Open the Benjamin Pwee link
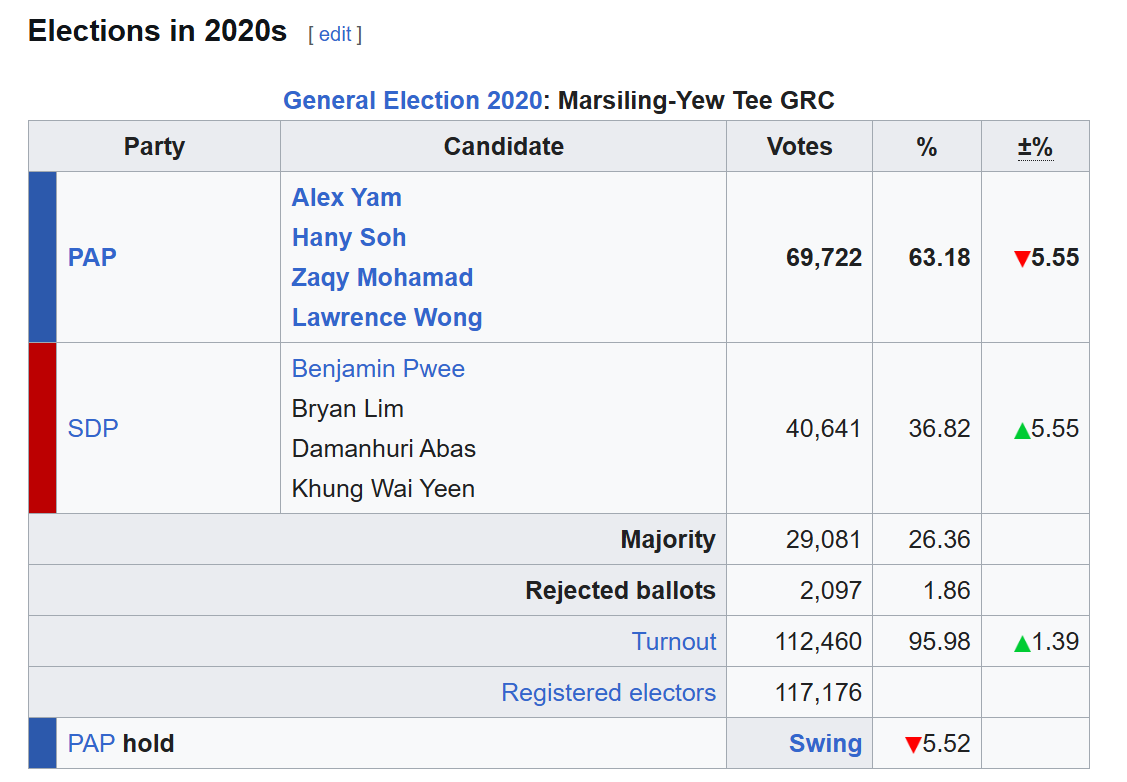The height and width of the screenshot is (782, 1127). tap(378, 369)
